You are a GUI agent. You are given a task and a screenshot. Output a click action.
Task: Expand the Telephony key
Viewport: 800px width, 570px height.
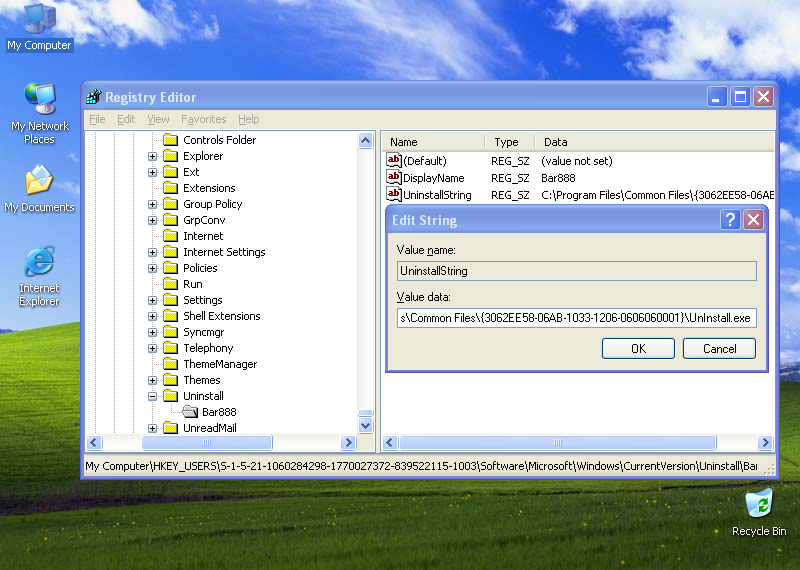pos(152,348)
